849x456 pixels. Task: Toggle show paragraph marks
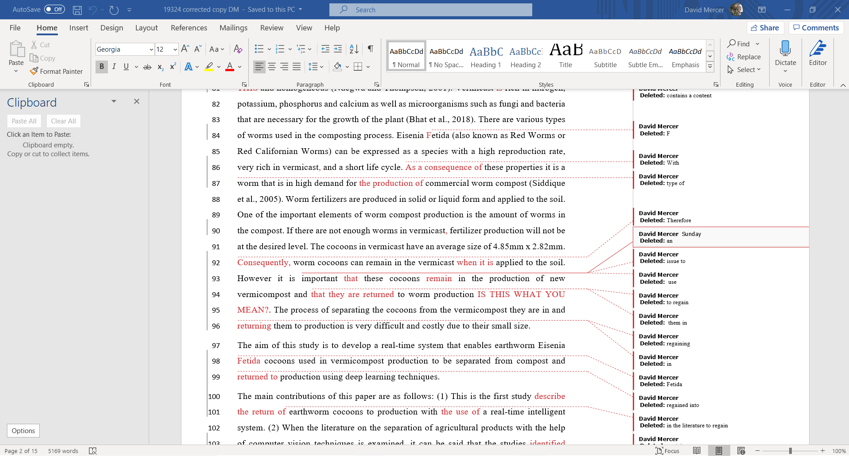pyautogui.click(x=370, y=49)
